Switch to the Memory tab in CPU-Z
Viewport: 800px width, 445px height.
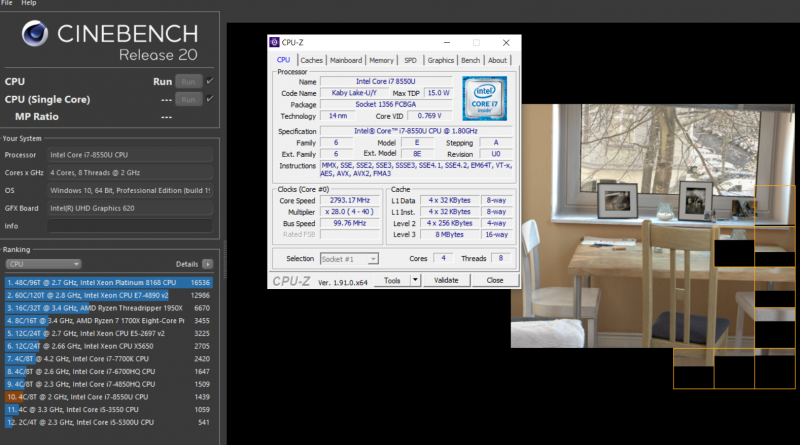point(382,60)
